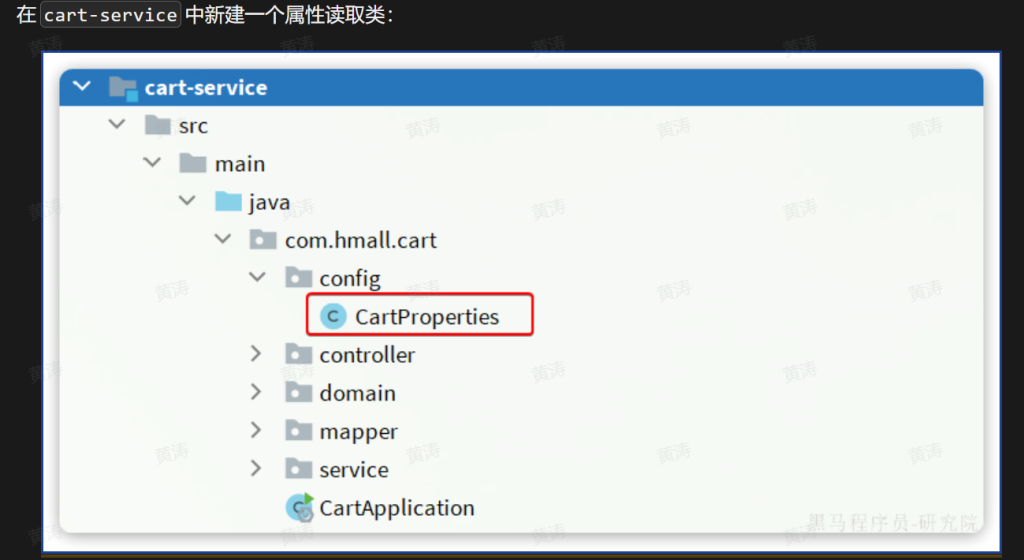Click the main folder icon
This screenshot has width=1024, height=560.
193,163
